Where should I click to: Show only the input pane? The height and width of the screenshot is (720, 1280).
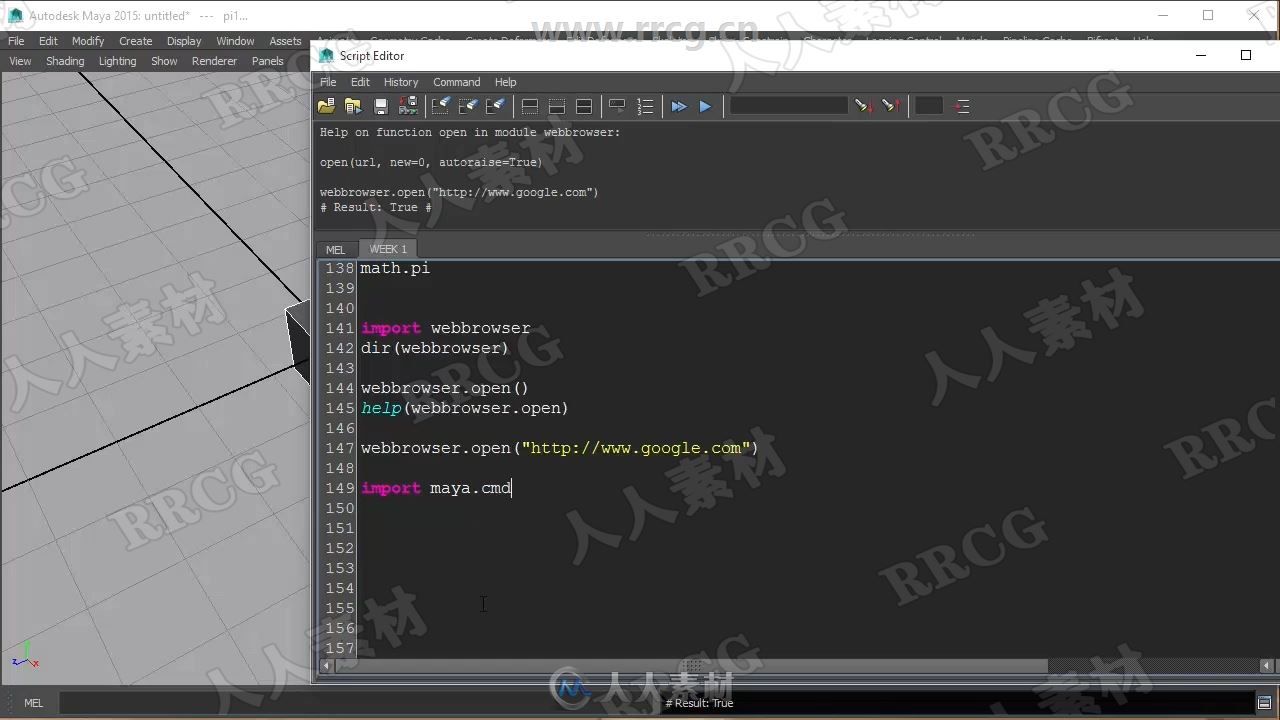pos(557,106)
